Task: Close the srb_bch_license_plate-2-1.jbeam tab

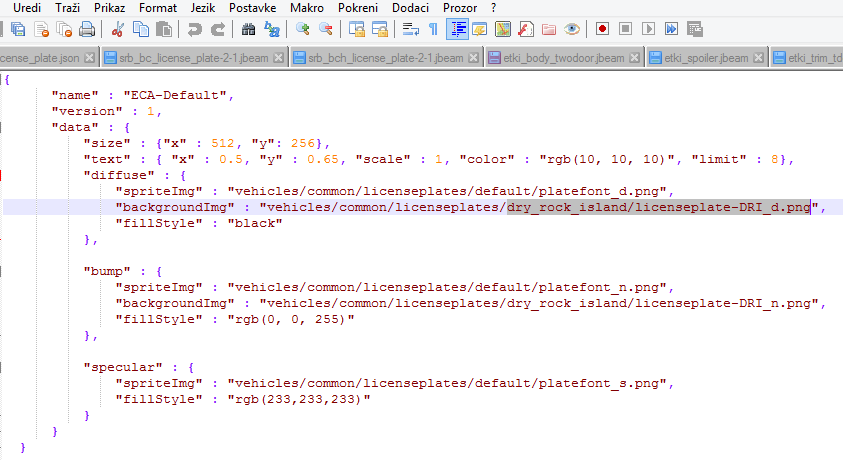Action: [474, 58]
